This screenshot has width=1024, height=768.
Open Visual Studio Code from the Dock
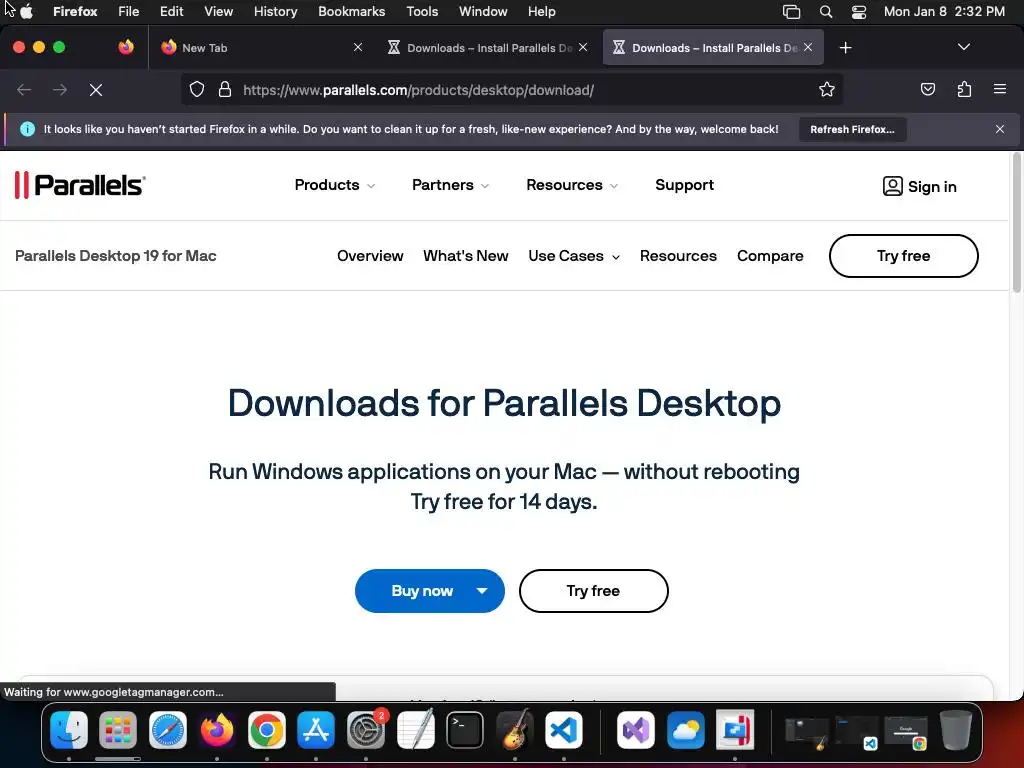(564, 729)
